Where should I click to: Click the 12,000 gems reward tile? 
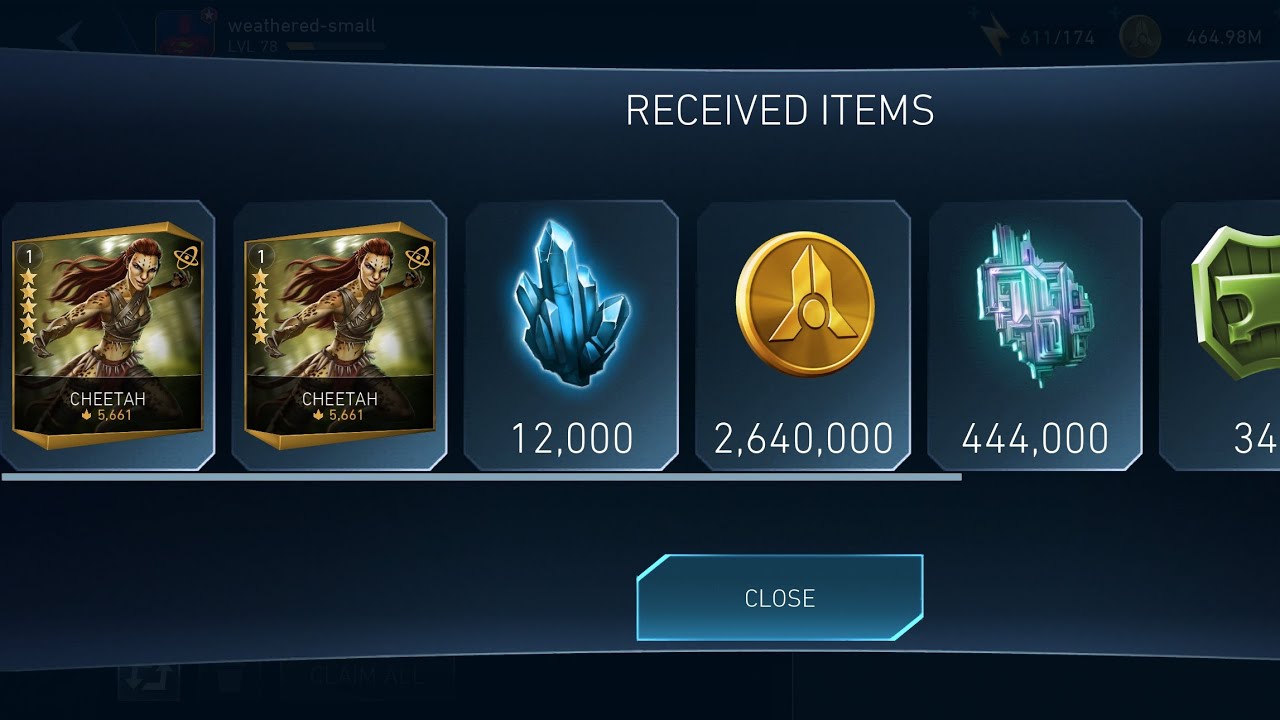[571, 336]
